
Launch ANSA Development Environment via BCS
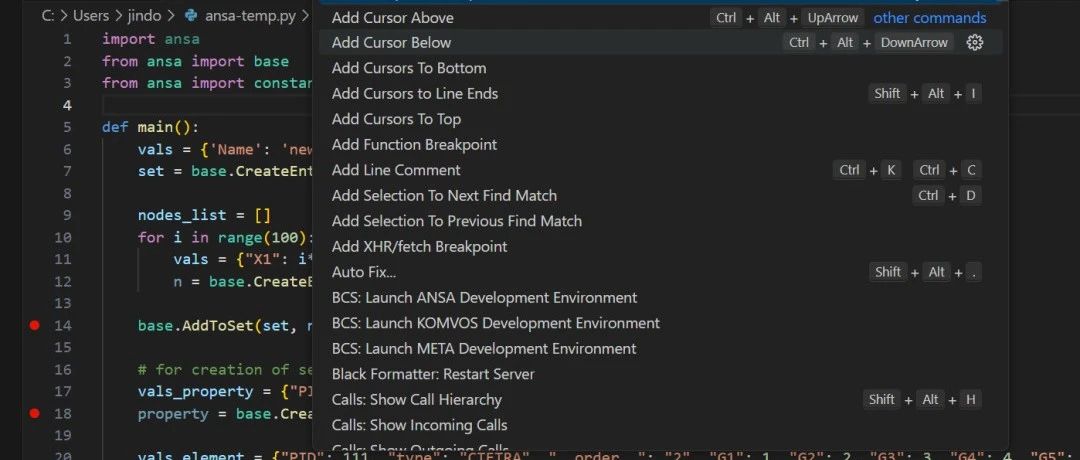661,297
